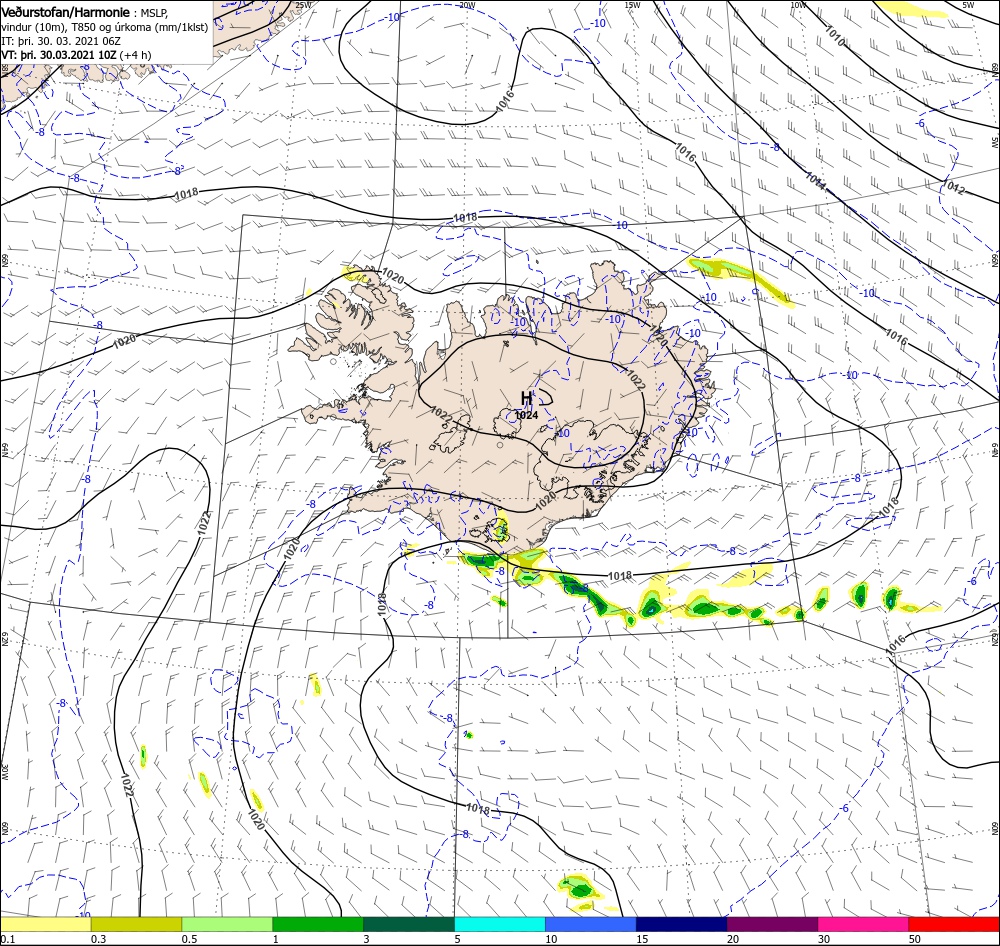Click the red 50 mm legend swatch
This screenshot has width=1000, height=946.
pos(954,924)
